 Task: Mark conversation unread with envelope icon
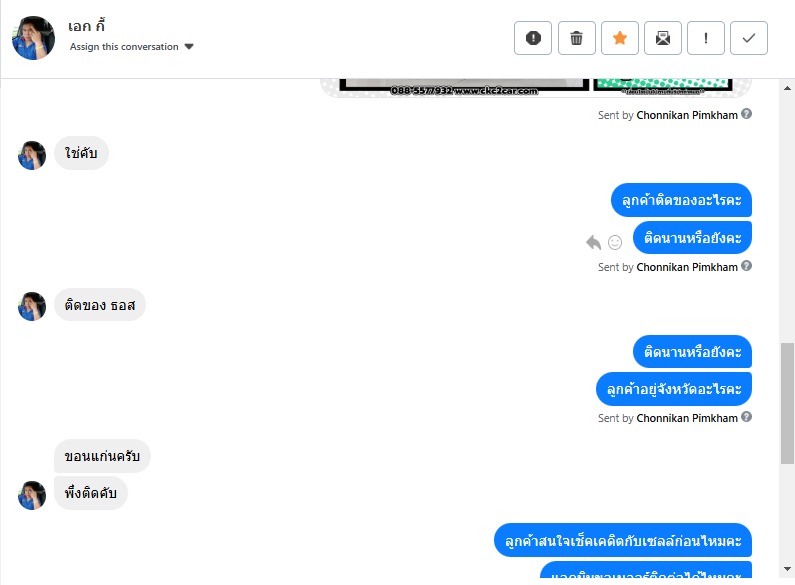click(x=663, y=38)
